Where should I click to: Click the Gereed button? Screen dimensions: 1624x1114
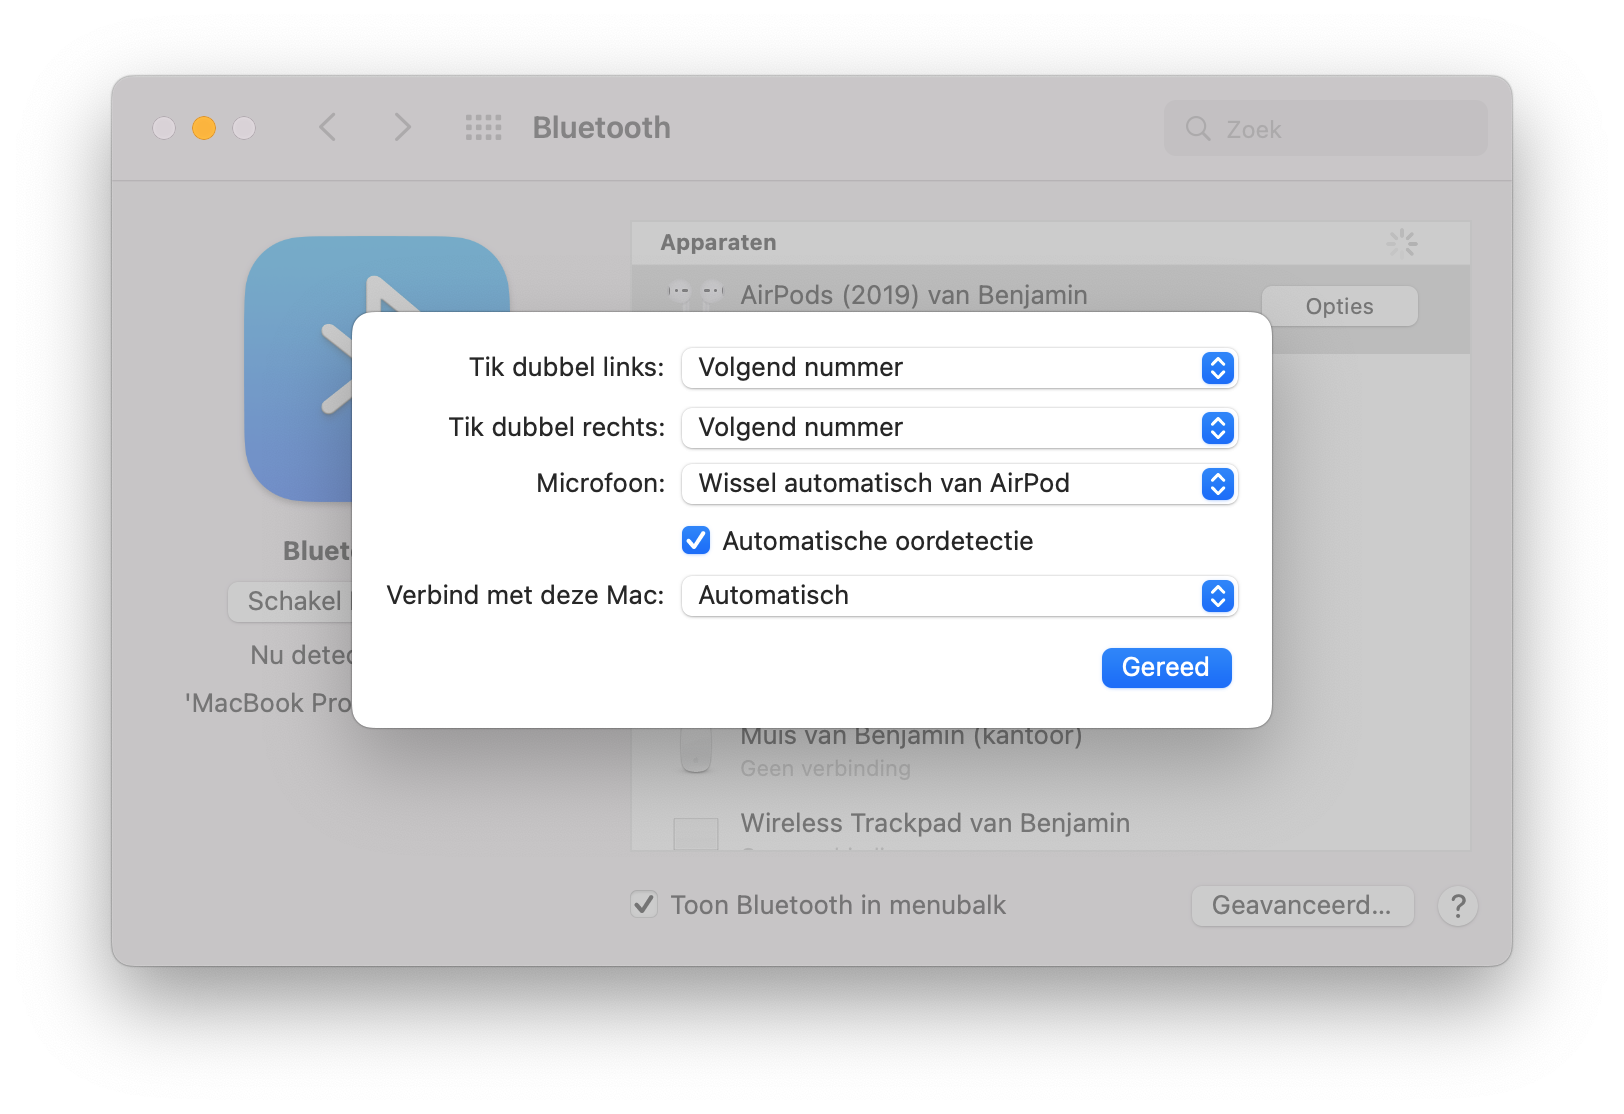coord(1166,668)
